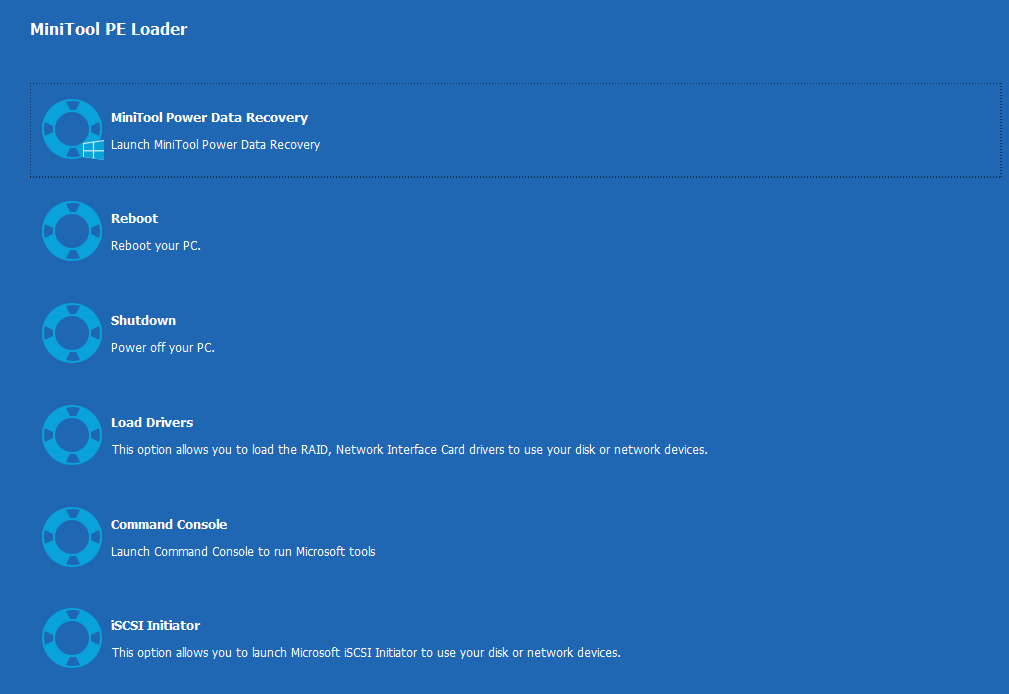The height and width of the screenshot is (694, 1009).
Task: Open the iSCSI Initiator option title
Action: pos(155,625)
